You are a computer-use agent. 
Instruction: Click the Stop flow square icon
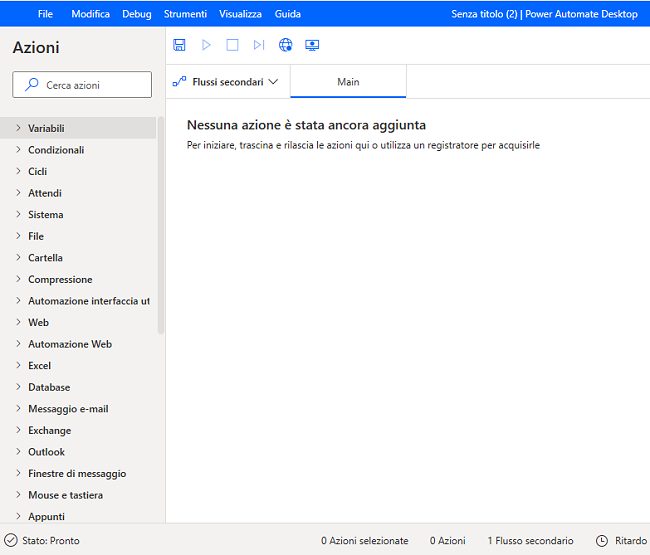point(232,45)
